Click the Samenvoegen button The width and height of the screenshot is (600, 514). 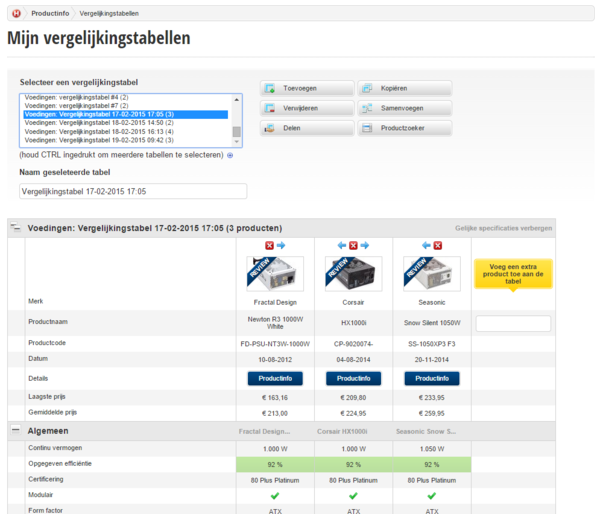[x=405, y=108]
